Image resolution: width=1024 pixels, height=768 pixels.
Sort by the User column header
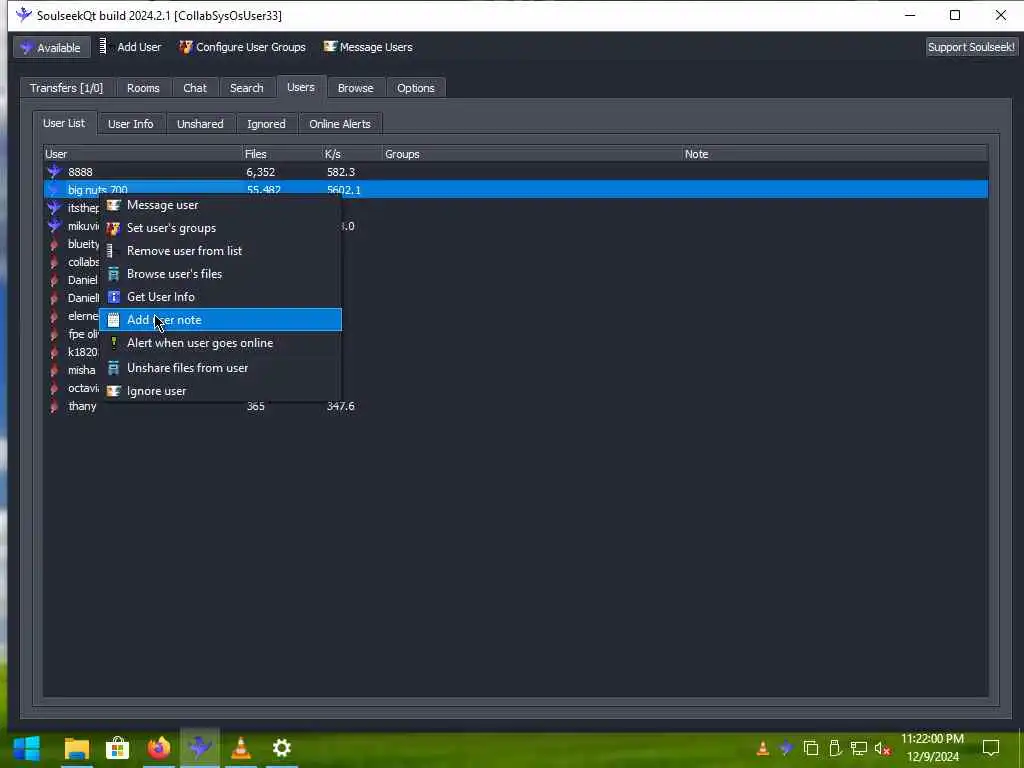[142, 154]
